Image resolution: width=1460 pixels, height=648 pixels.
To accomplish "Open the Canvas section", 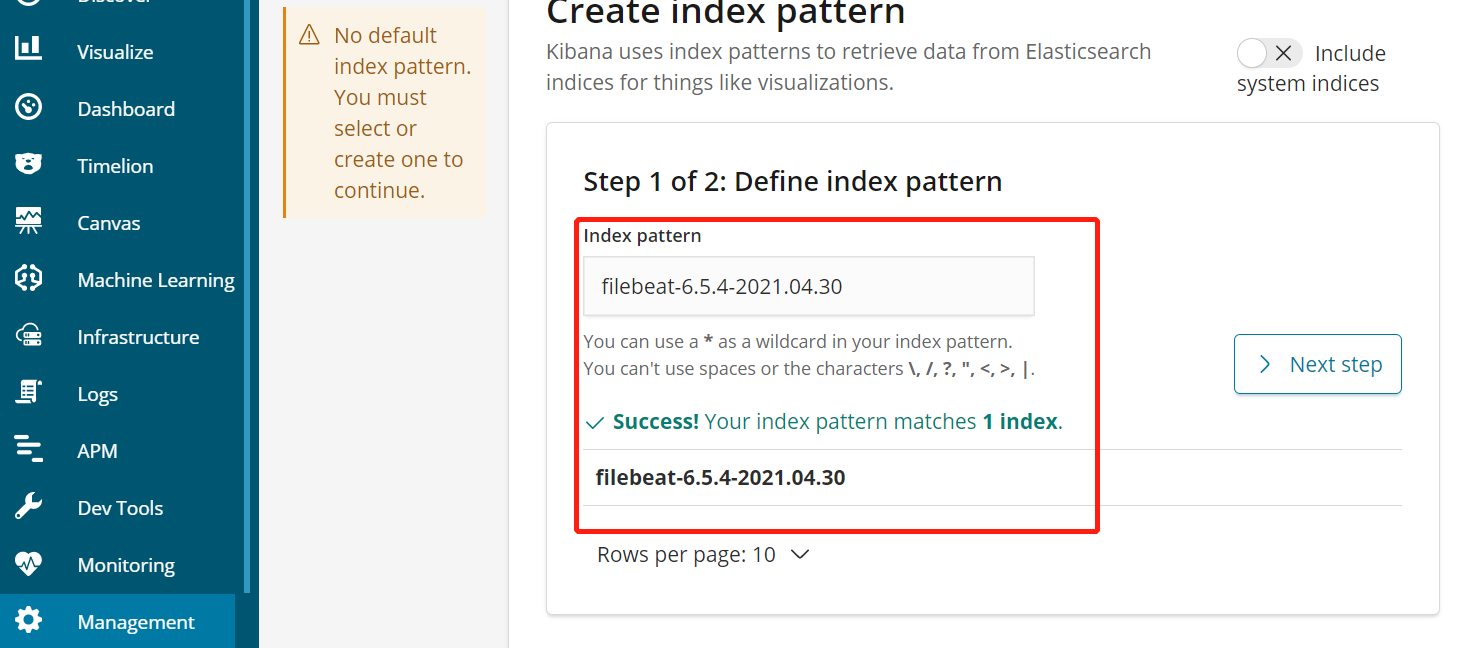I will tap(109, 223).
